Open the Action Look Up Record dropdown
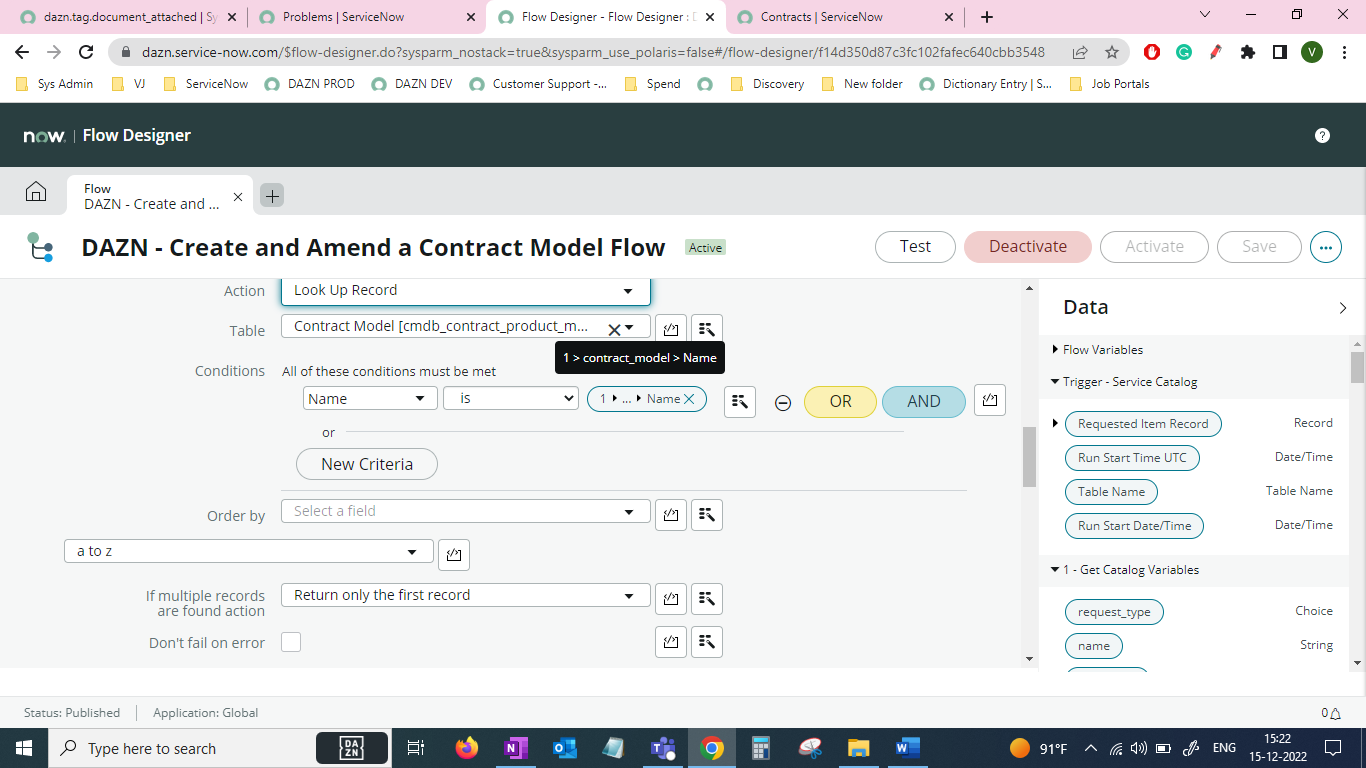Screen dimensions: 1366x768 (466, 291)
